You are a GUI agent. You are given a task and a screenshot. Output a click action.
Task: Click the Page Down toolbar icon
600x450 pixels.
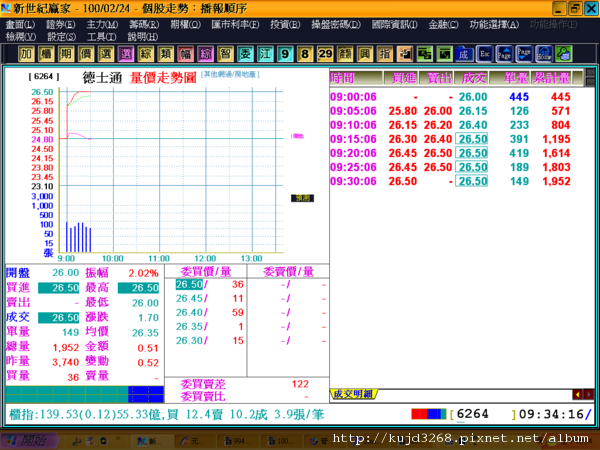tap(524, 54)
